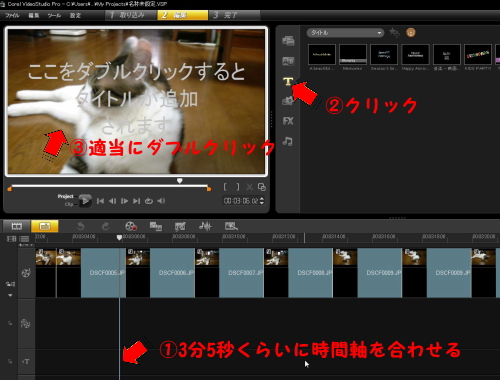
Task: Open the タイトル category dropdown
Action: coord(345,33)
